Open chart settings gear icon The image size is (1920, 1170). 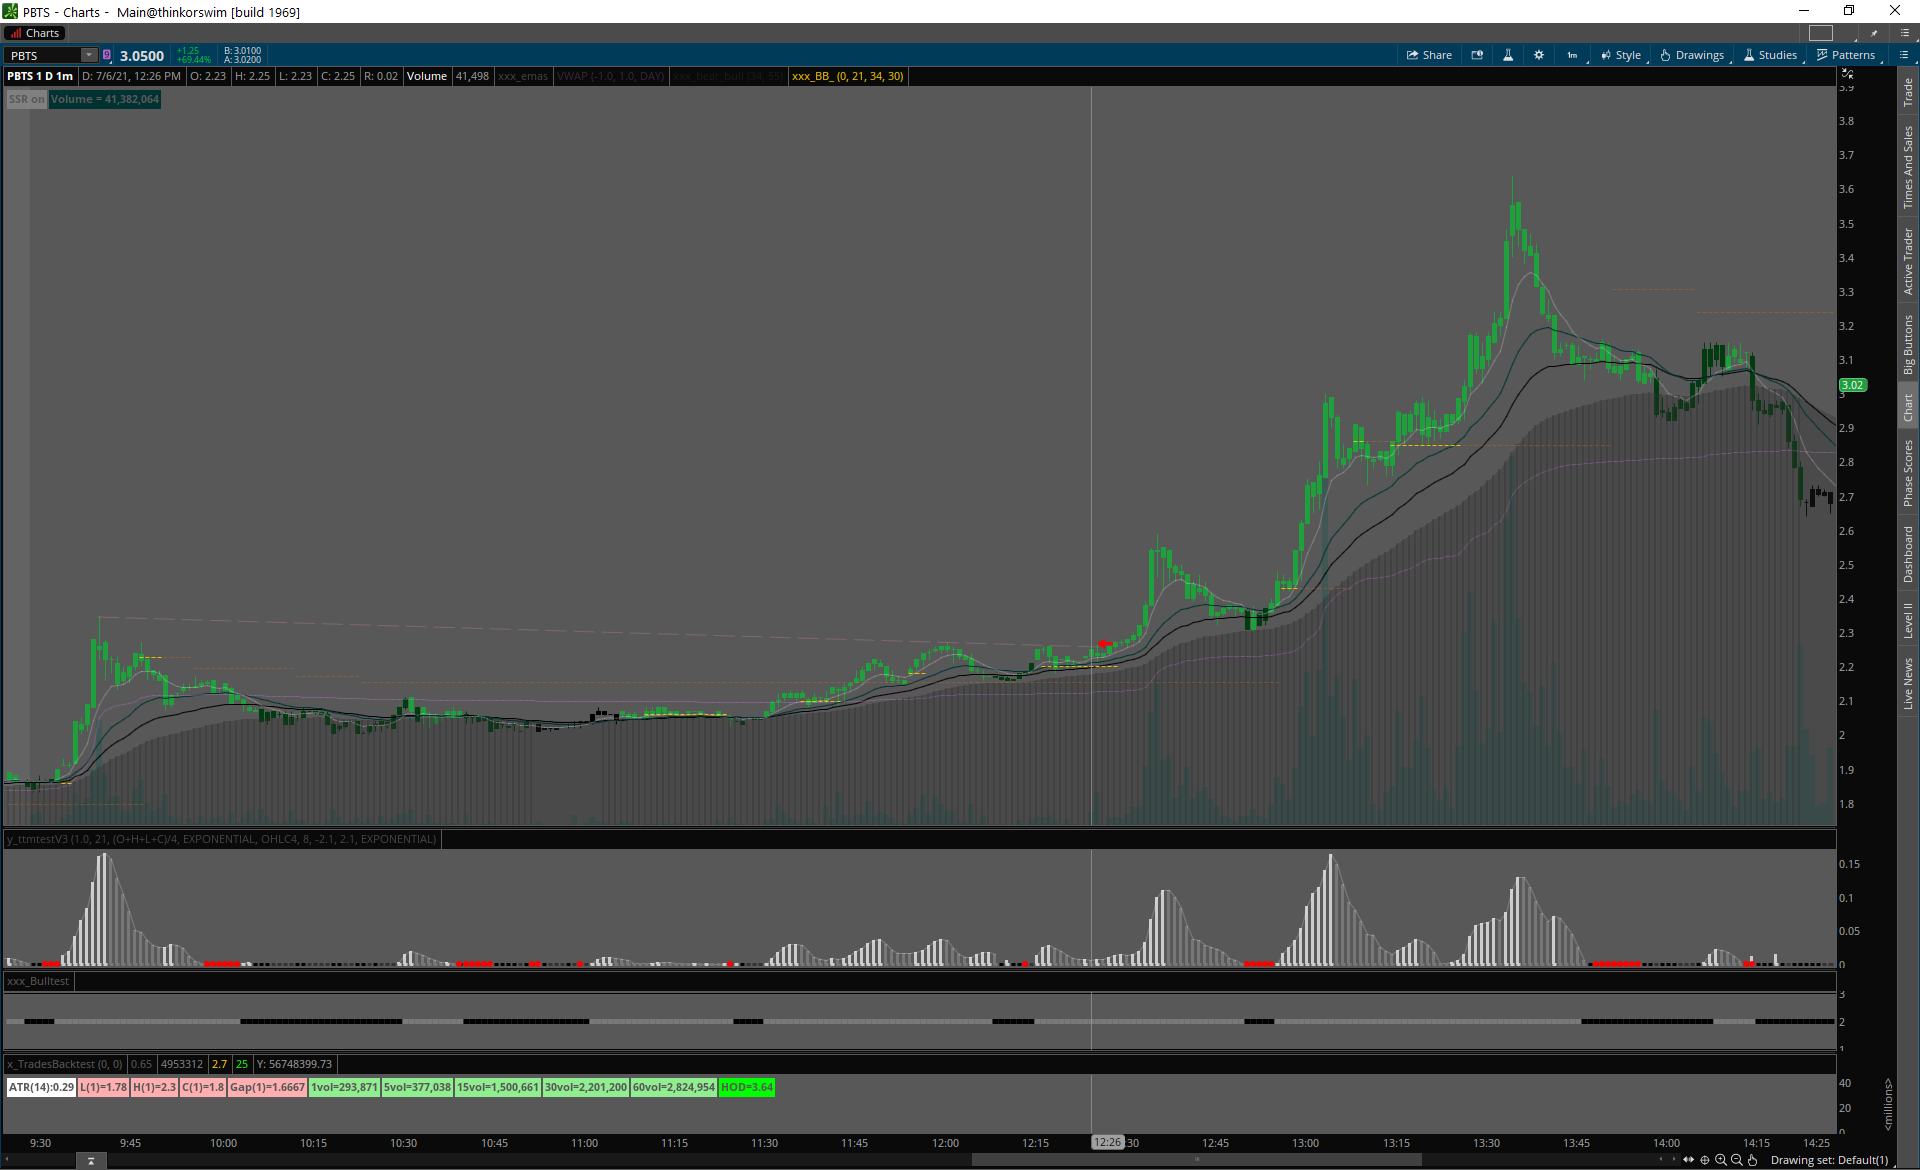pyautogui.click(x=1539, y=55)
